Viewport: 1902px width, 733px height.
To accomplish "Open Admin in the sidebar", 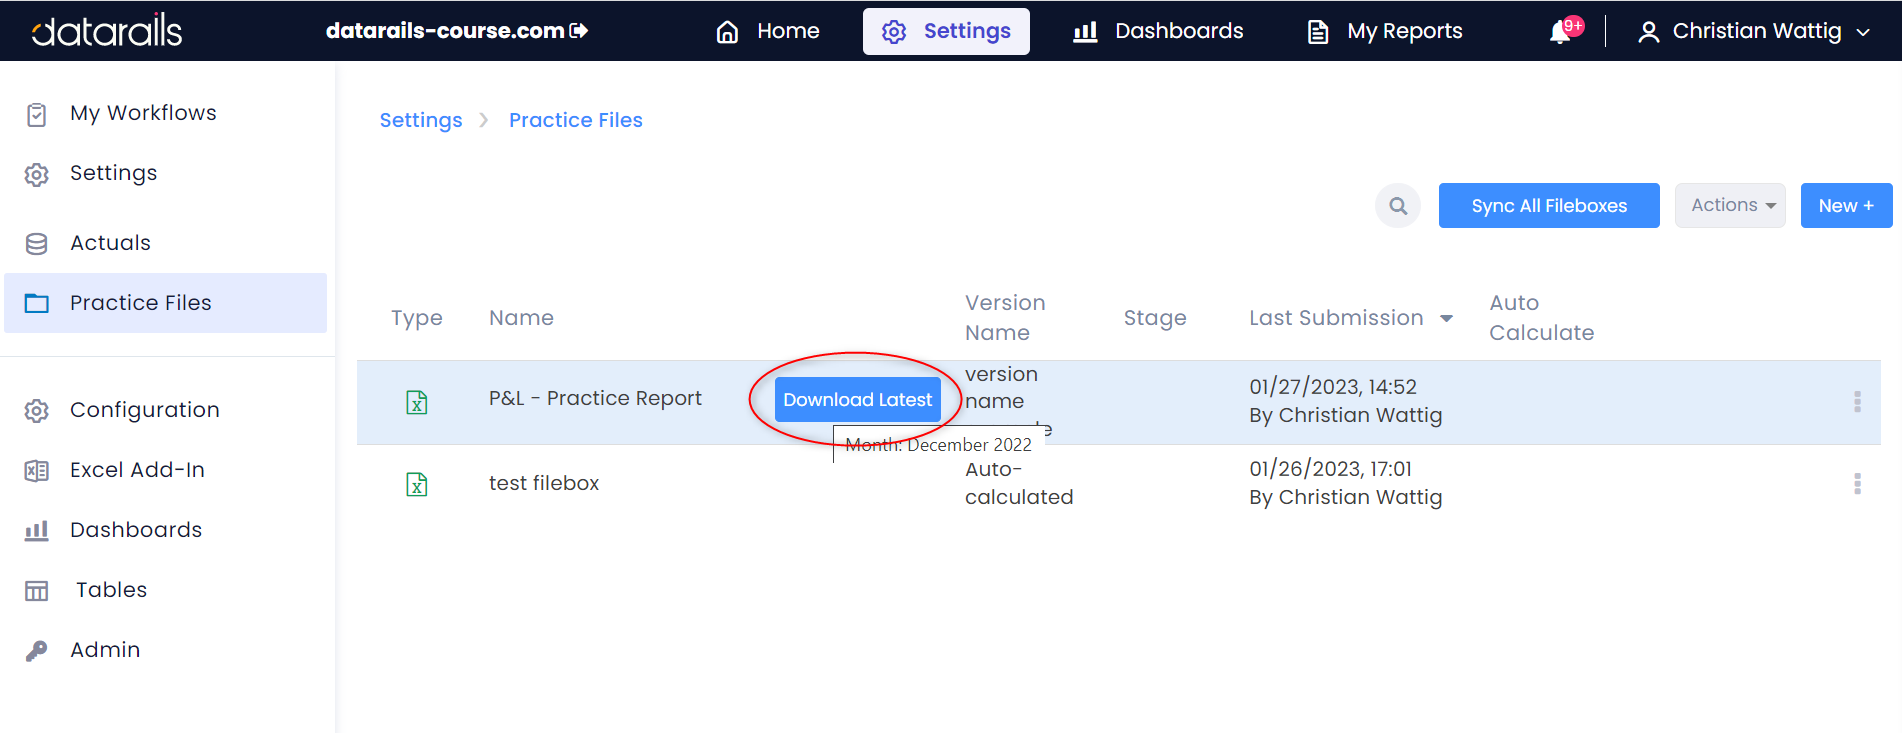I will [105, 650].
